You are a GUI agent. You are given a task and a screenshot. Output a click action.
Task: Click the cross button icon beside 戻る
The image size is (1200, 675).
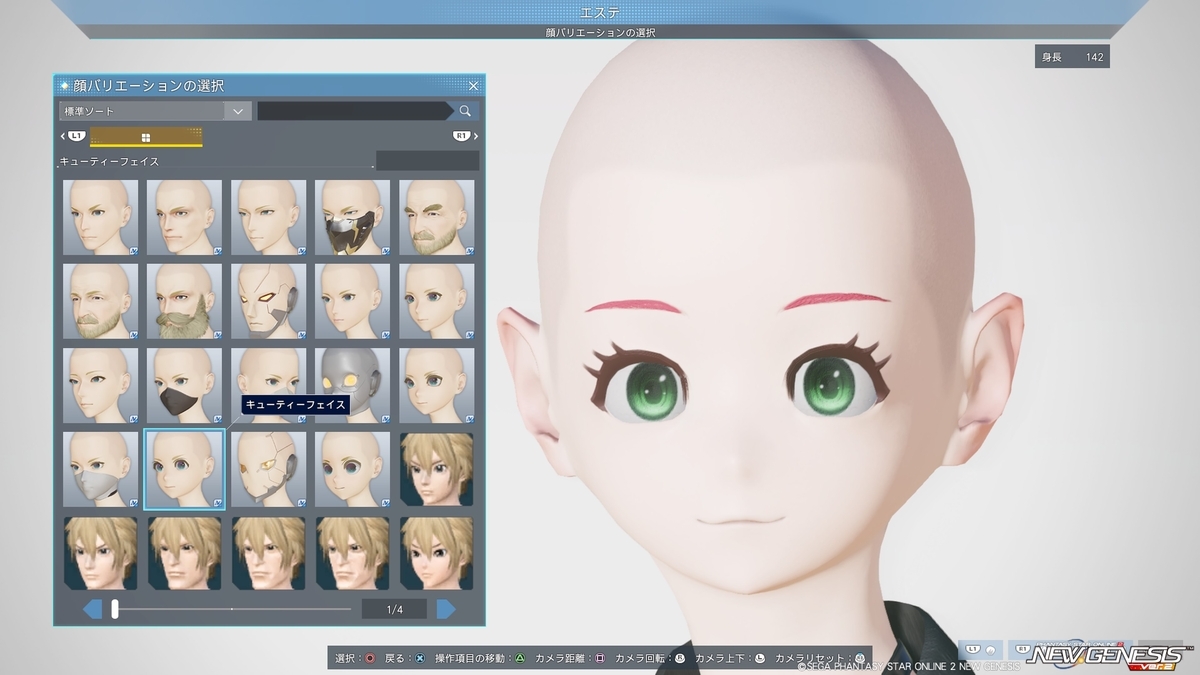pyautogui.click(x=420, y=658)
